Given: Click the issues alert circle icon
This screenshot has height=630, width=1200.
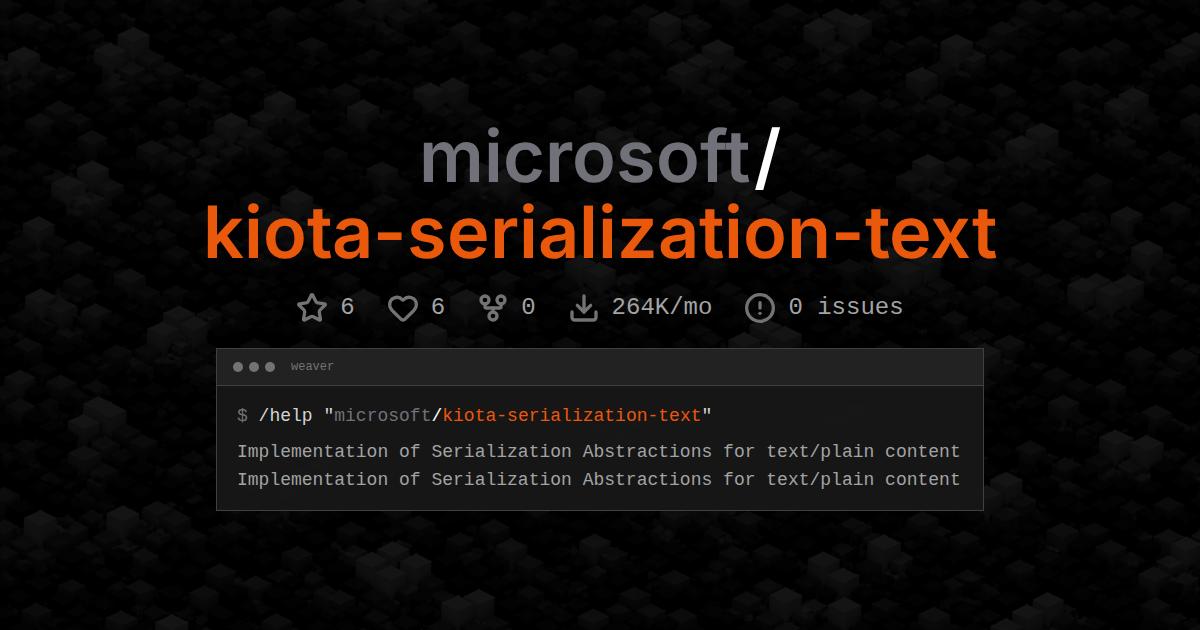Looking at the screenshot, I should [x=760, y=308].
